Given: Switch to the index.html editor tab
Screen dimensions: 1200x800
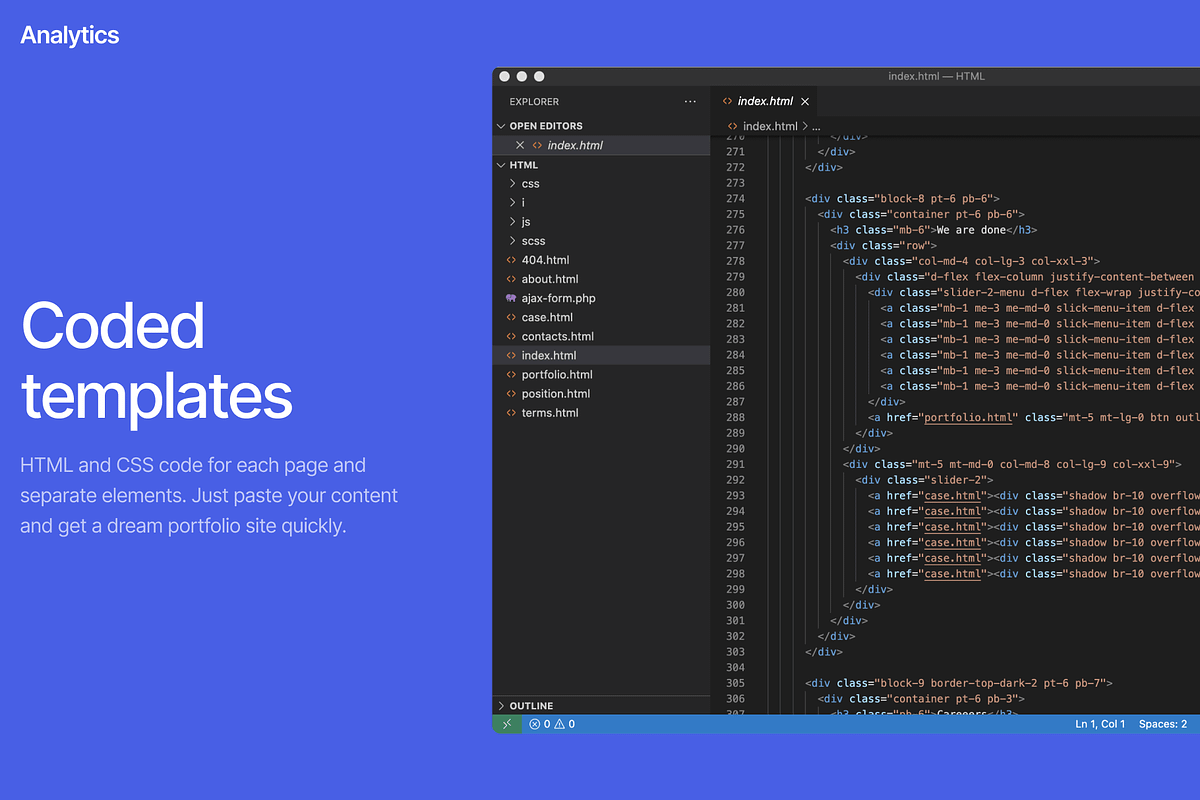Looking at the screenshot, I should point(764,100).
